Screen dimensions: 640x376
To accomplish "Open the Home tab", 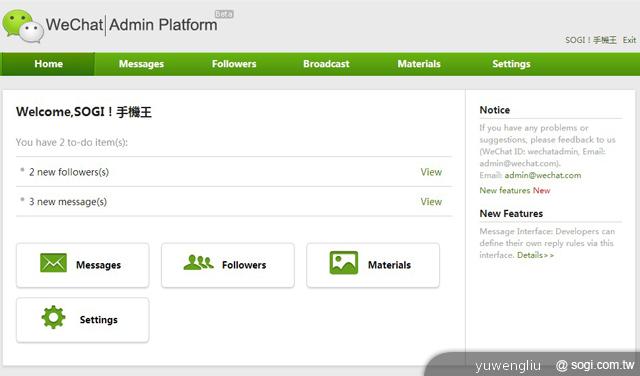I will point(48,64).
